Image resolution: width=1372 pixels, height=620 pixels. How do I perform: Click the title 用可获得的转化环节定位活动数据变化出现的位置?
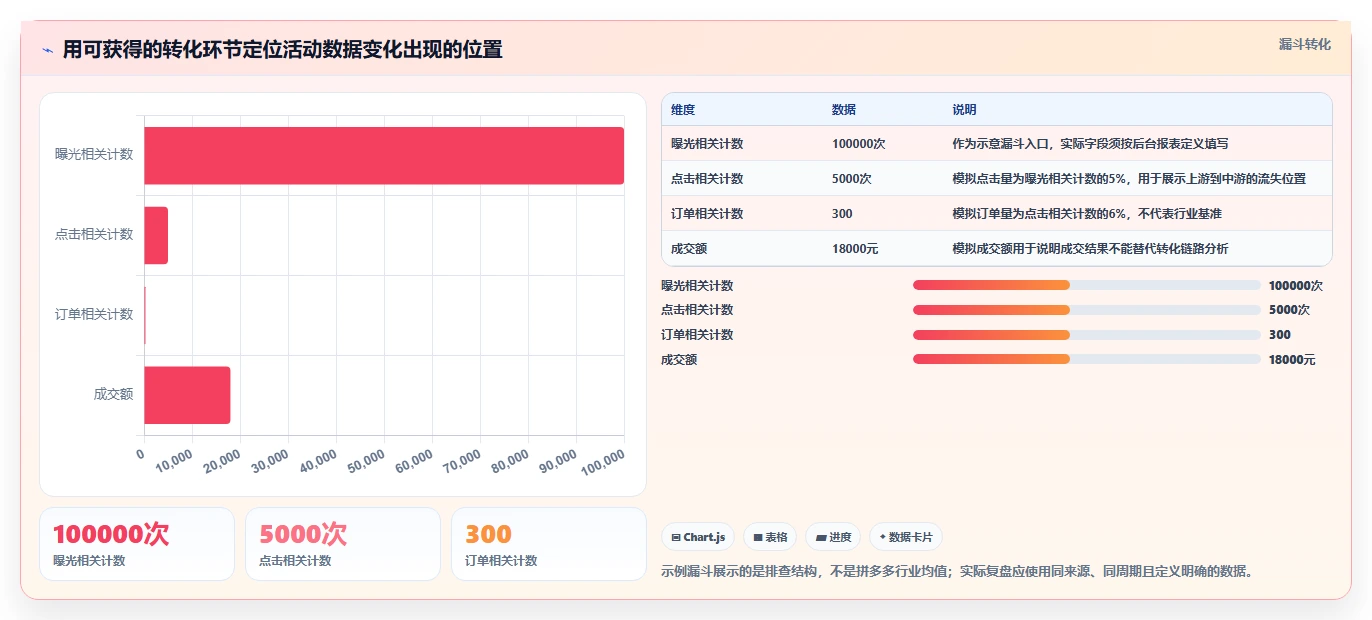click(282, 49)
